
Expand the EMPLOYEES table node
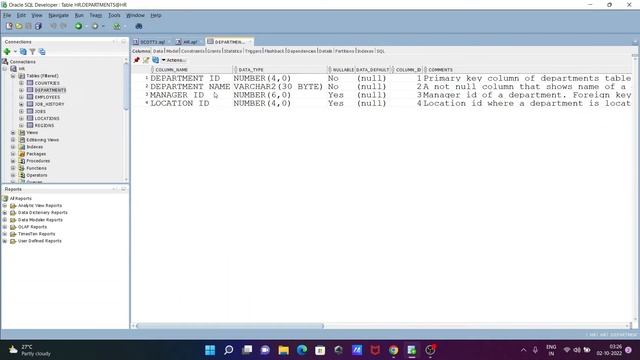point(21,97)
